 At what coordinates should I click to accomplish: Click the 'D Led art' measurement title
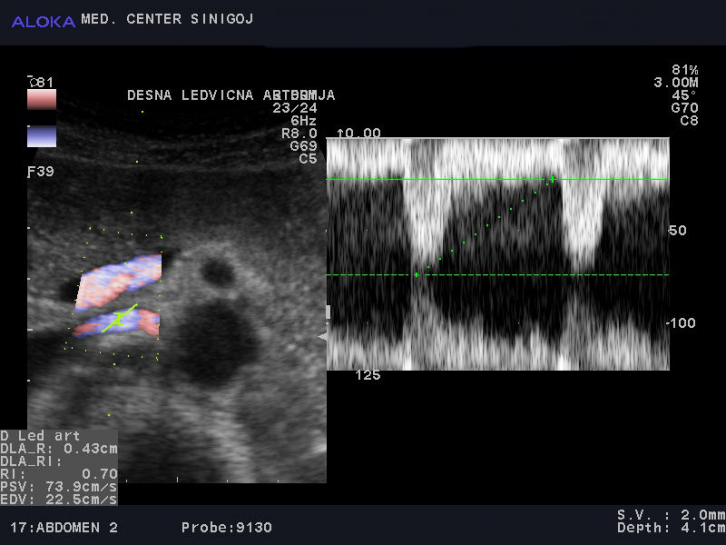click(40, 436)
